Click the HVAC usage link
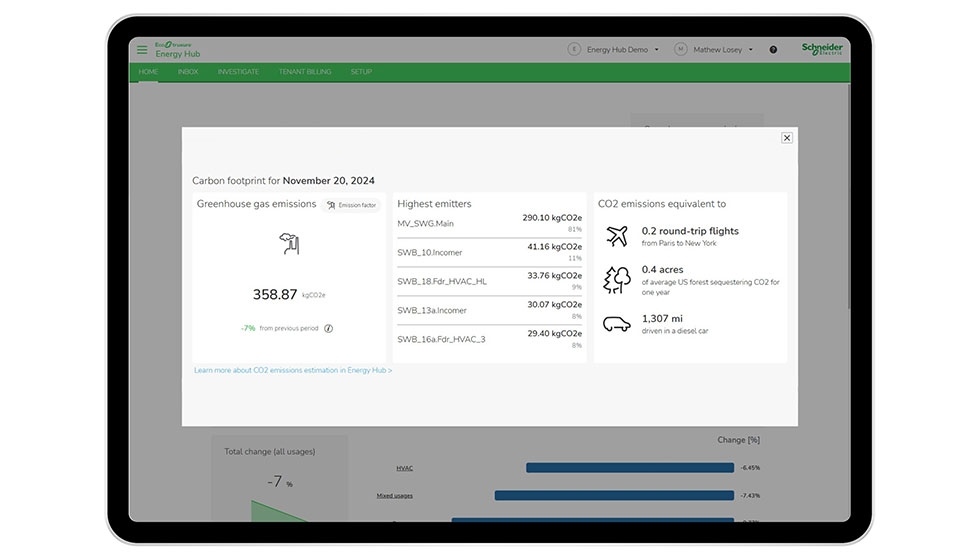The height and width of the screenshot is (560, 980). tap(404, 468)
